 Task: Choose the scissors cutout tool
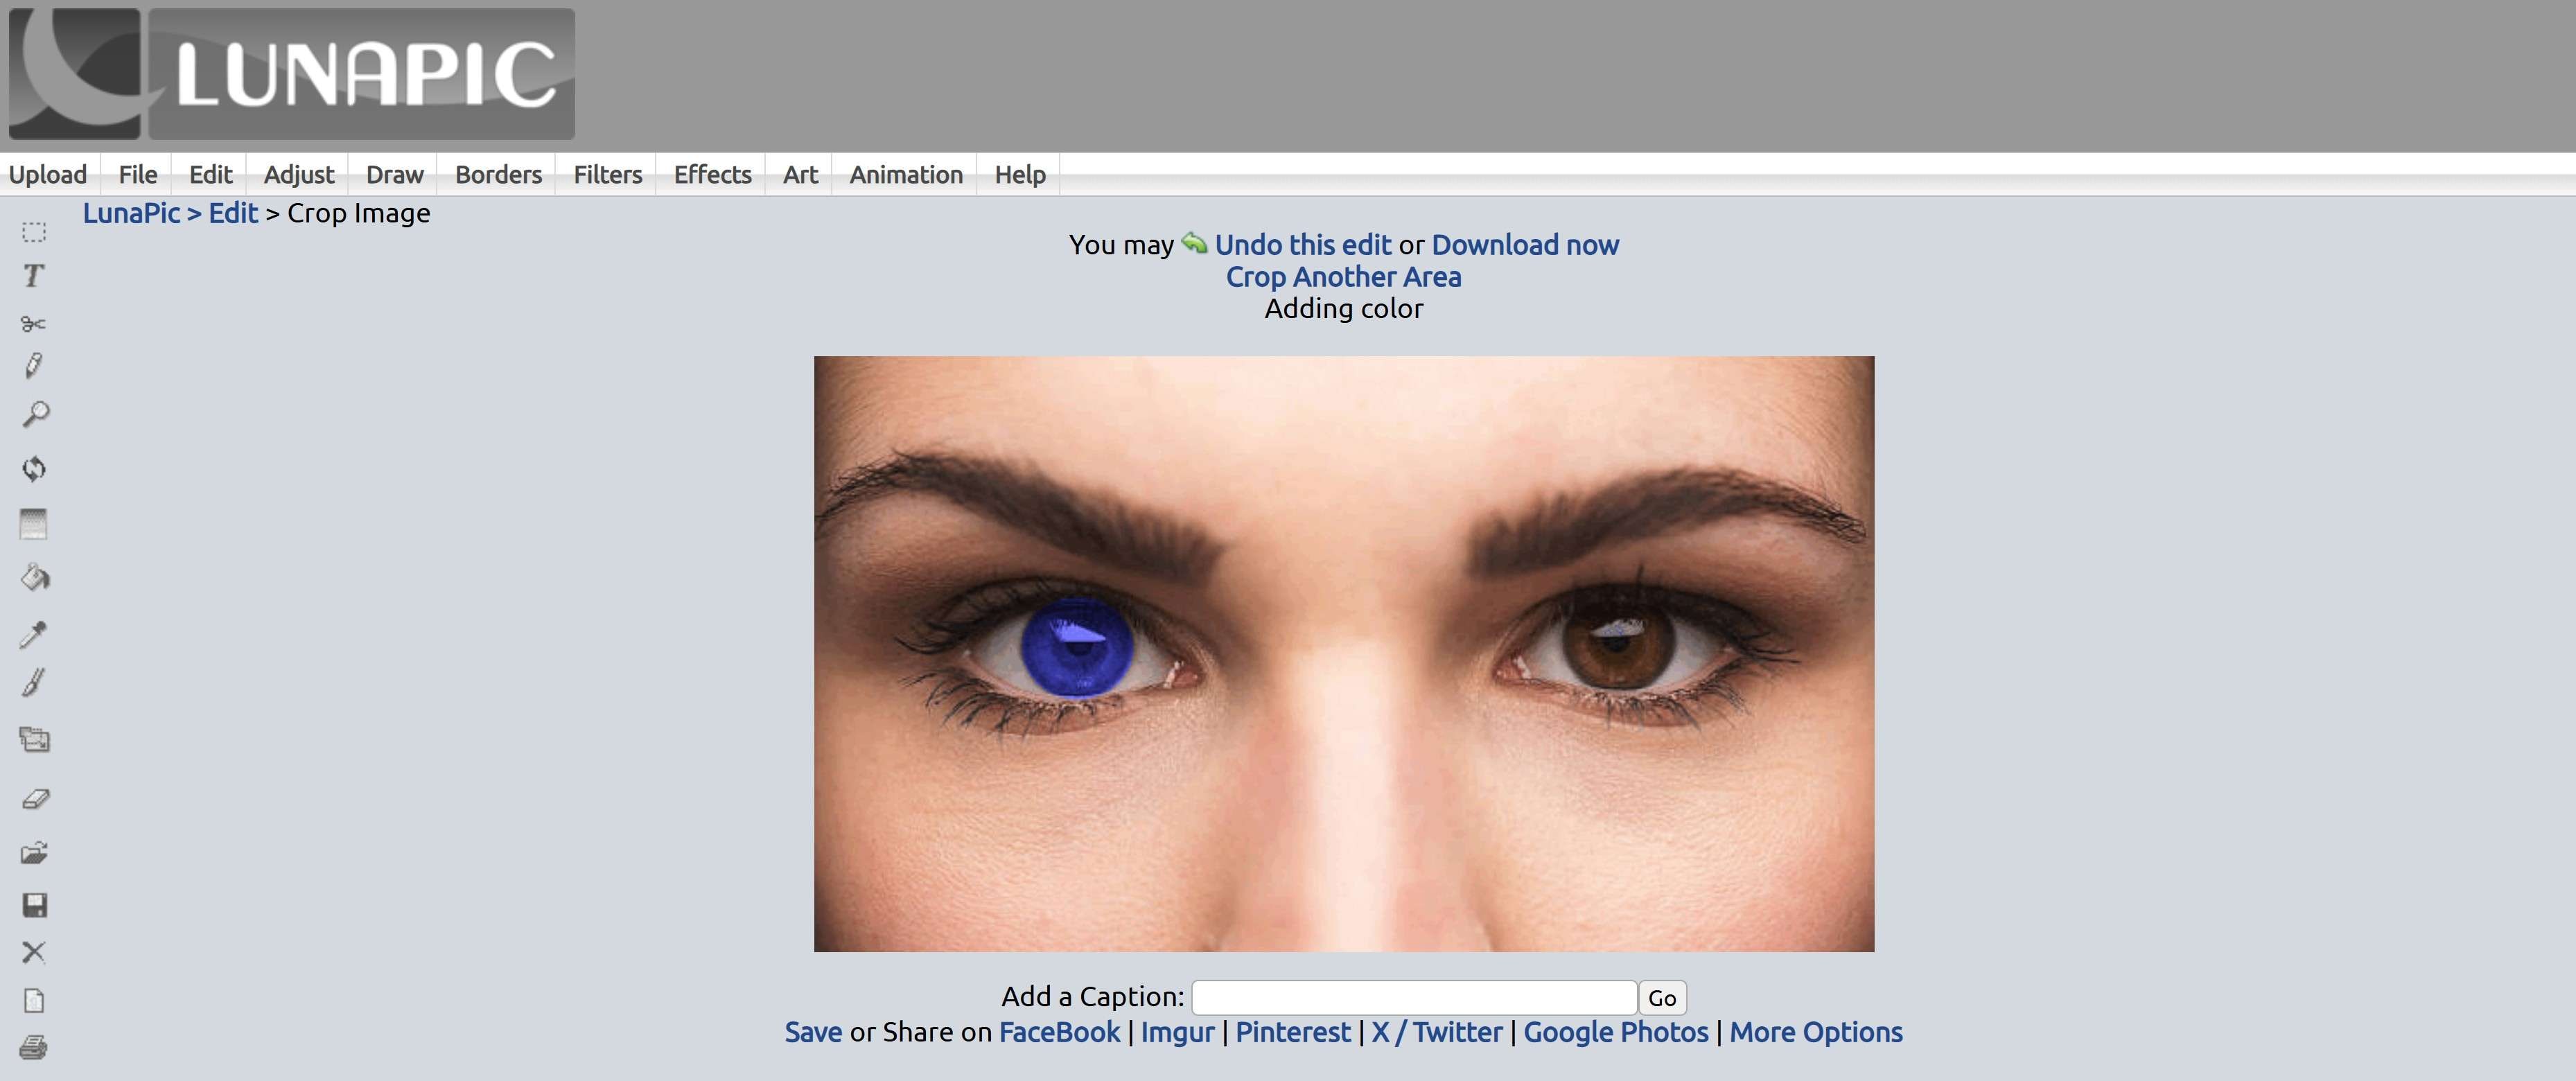click(33, 323)
